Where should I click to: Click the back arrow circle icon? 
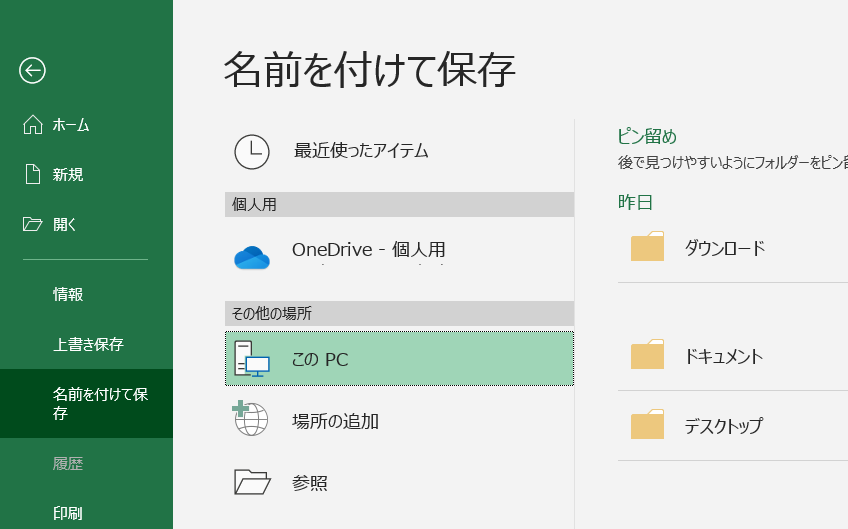click(x=32, y=69)
